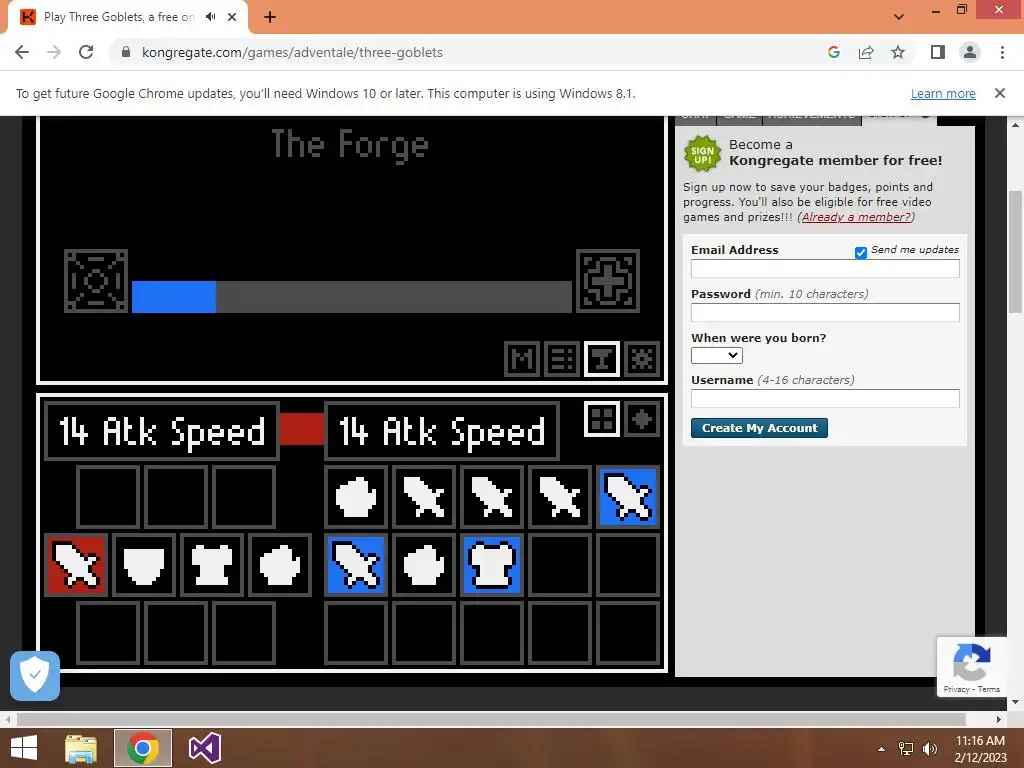This screenshot has width=1024, height=768.
Task: Focus the Email Address field
Action: (825, 268)
